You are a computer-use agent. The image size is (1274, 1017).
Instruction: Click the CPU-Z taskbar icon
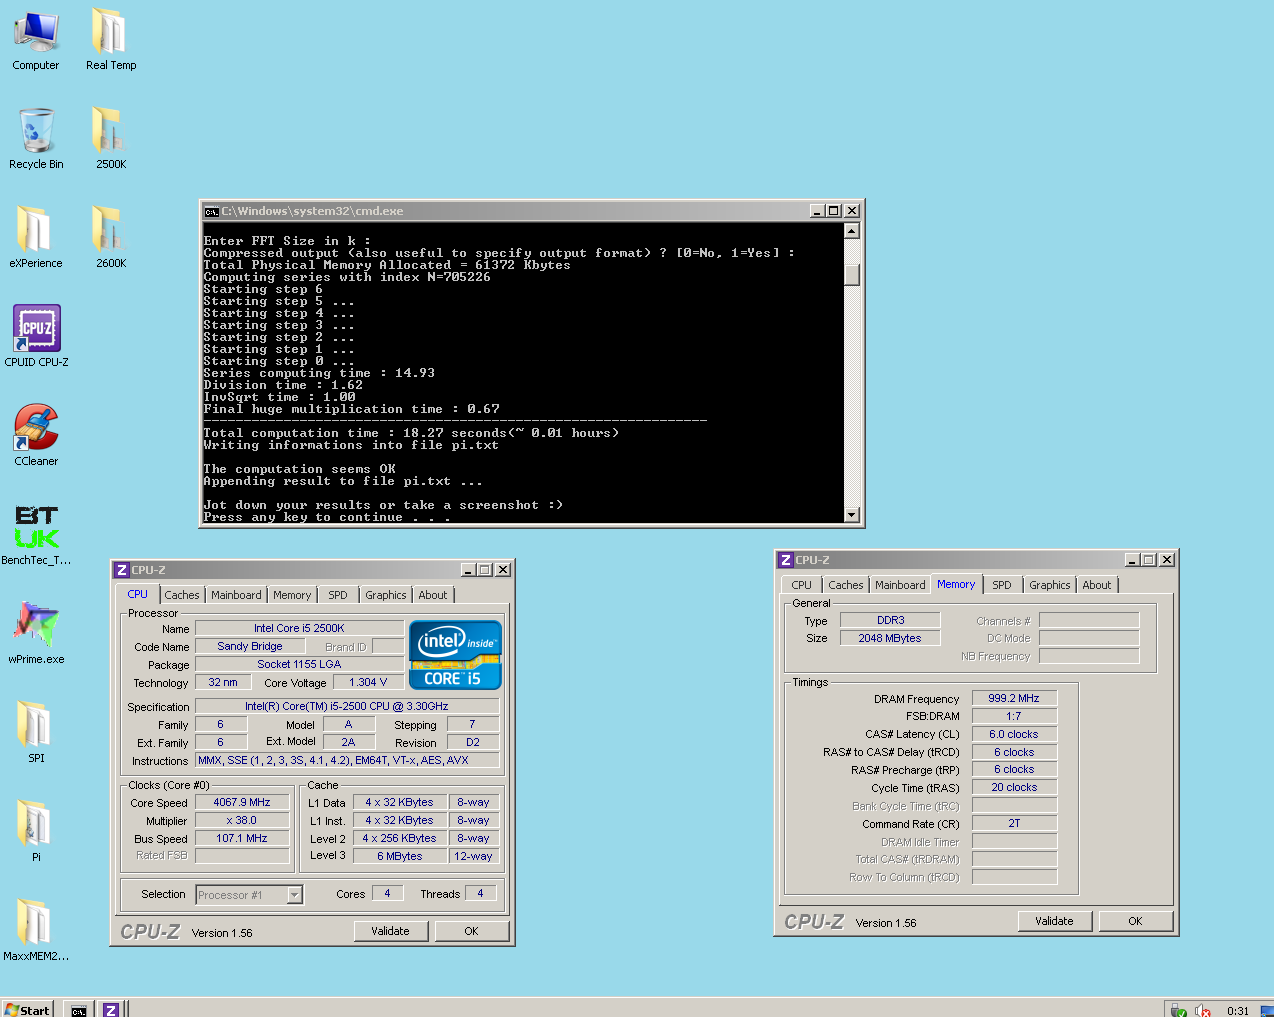pyautogui.click(x=111, y=1010)
